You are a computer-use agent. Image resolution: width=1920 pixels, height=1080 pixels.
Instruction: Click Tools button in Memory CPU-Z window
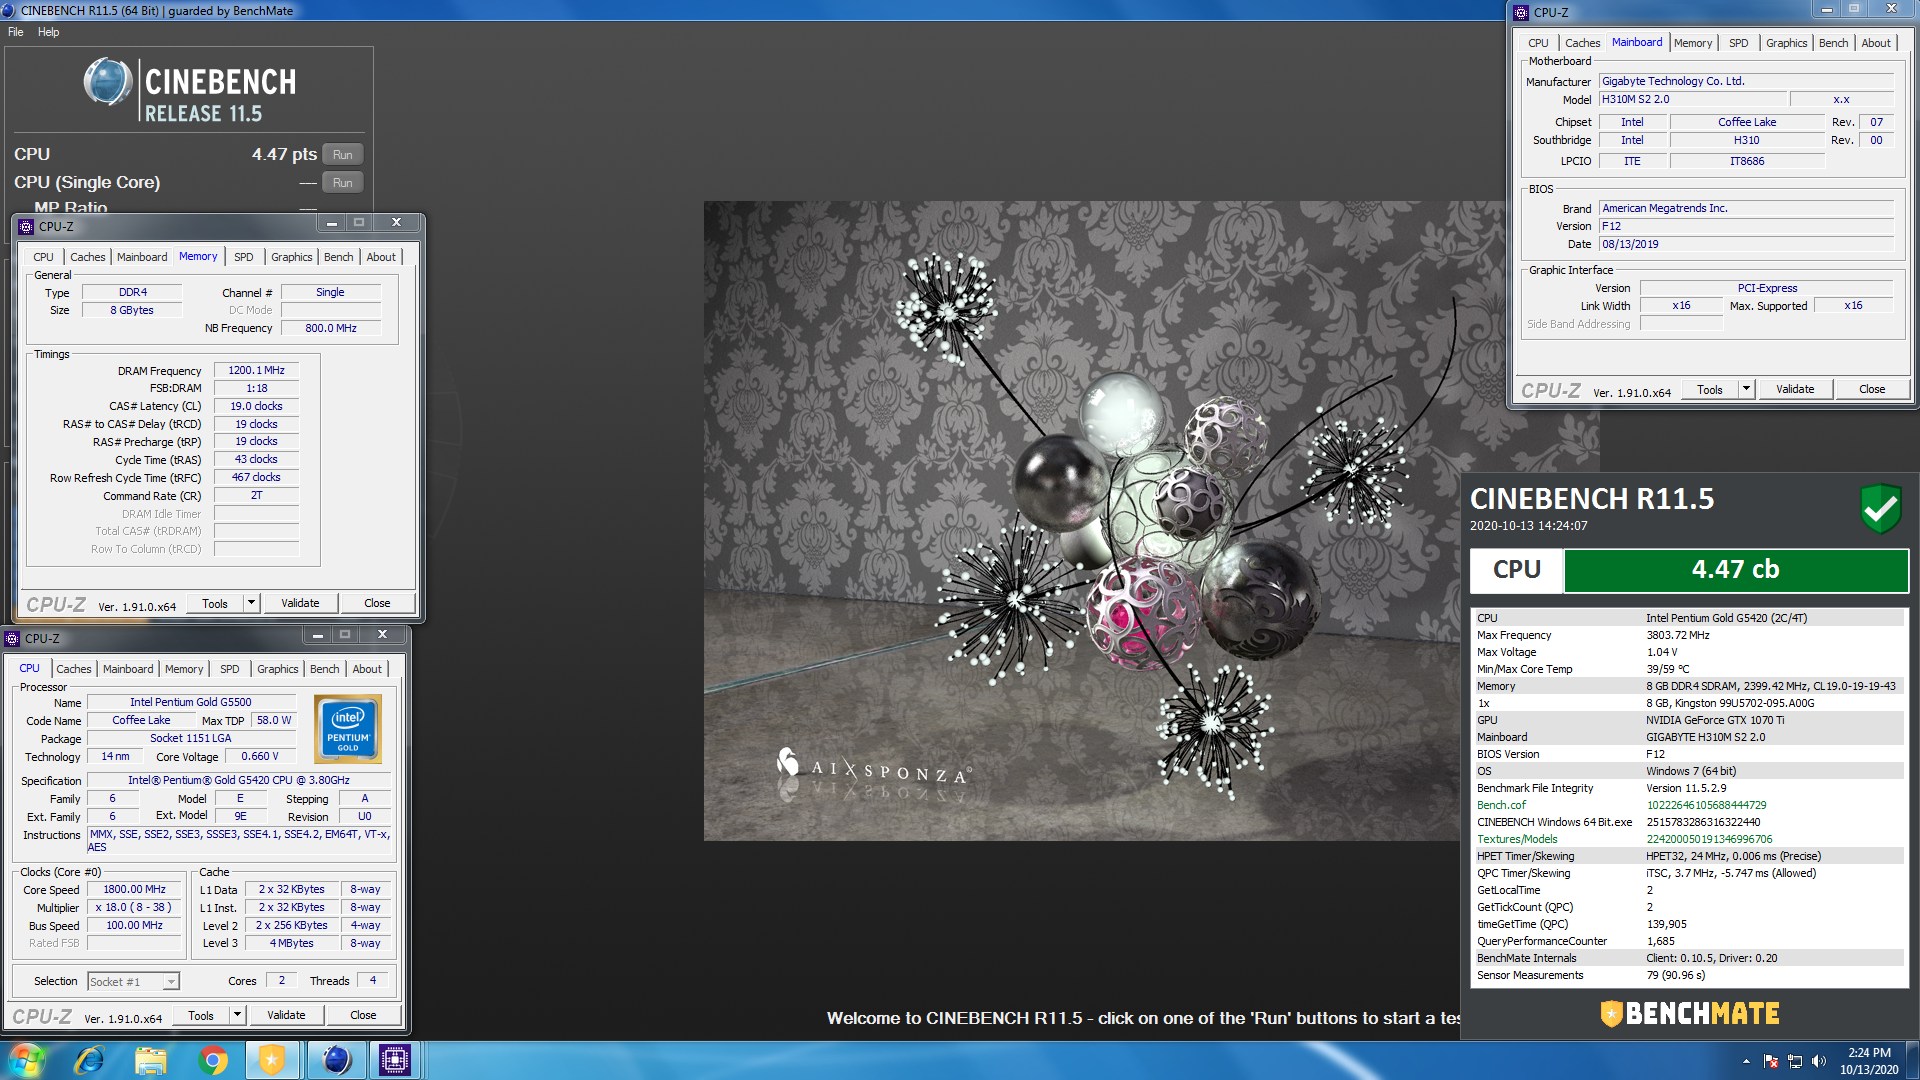[x=215, y=604]
